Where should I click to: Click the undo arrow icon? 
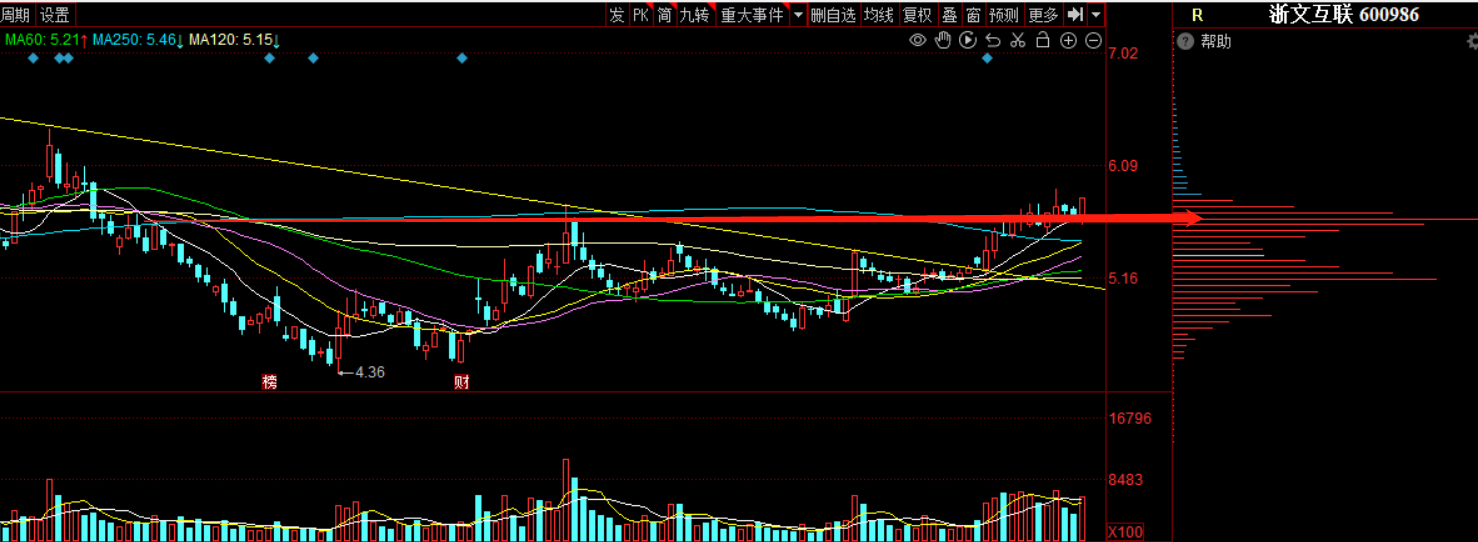[993, 40]
